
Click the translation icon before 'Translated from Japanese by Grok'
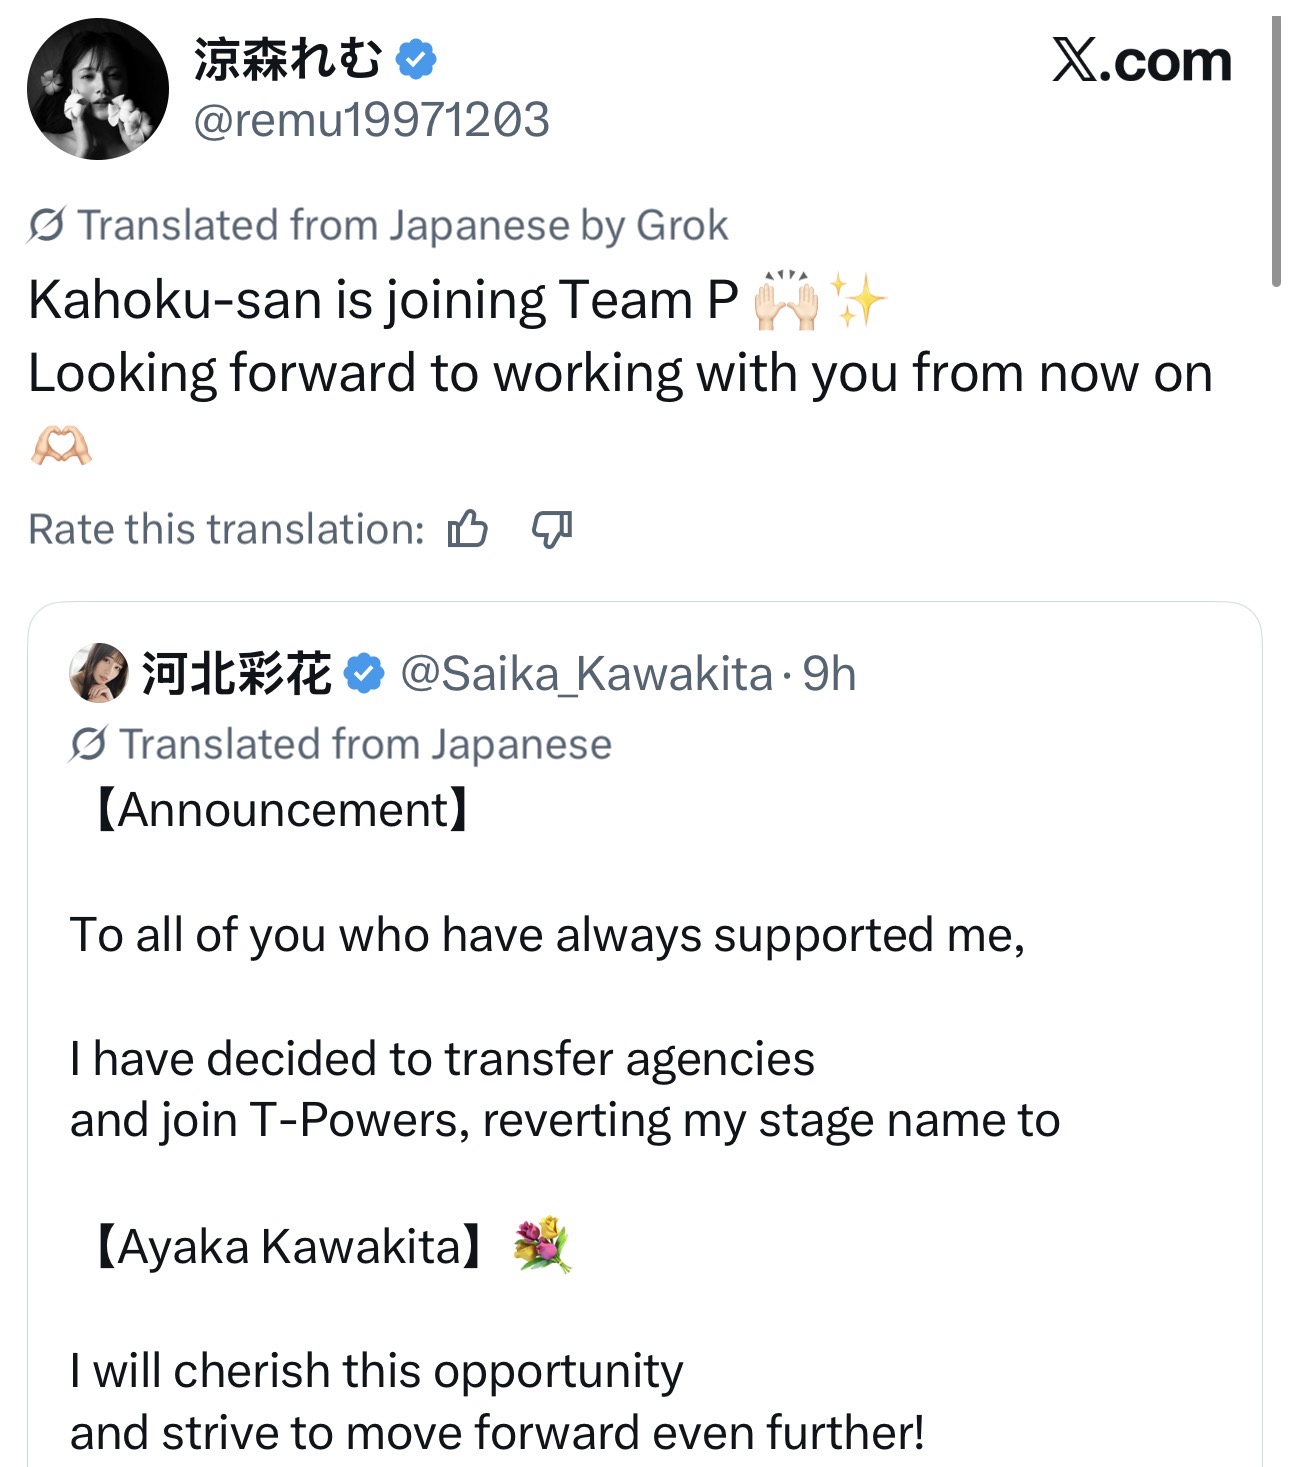(x=46, y=225)
